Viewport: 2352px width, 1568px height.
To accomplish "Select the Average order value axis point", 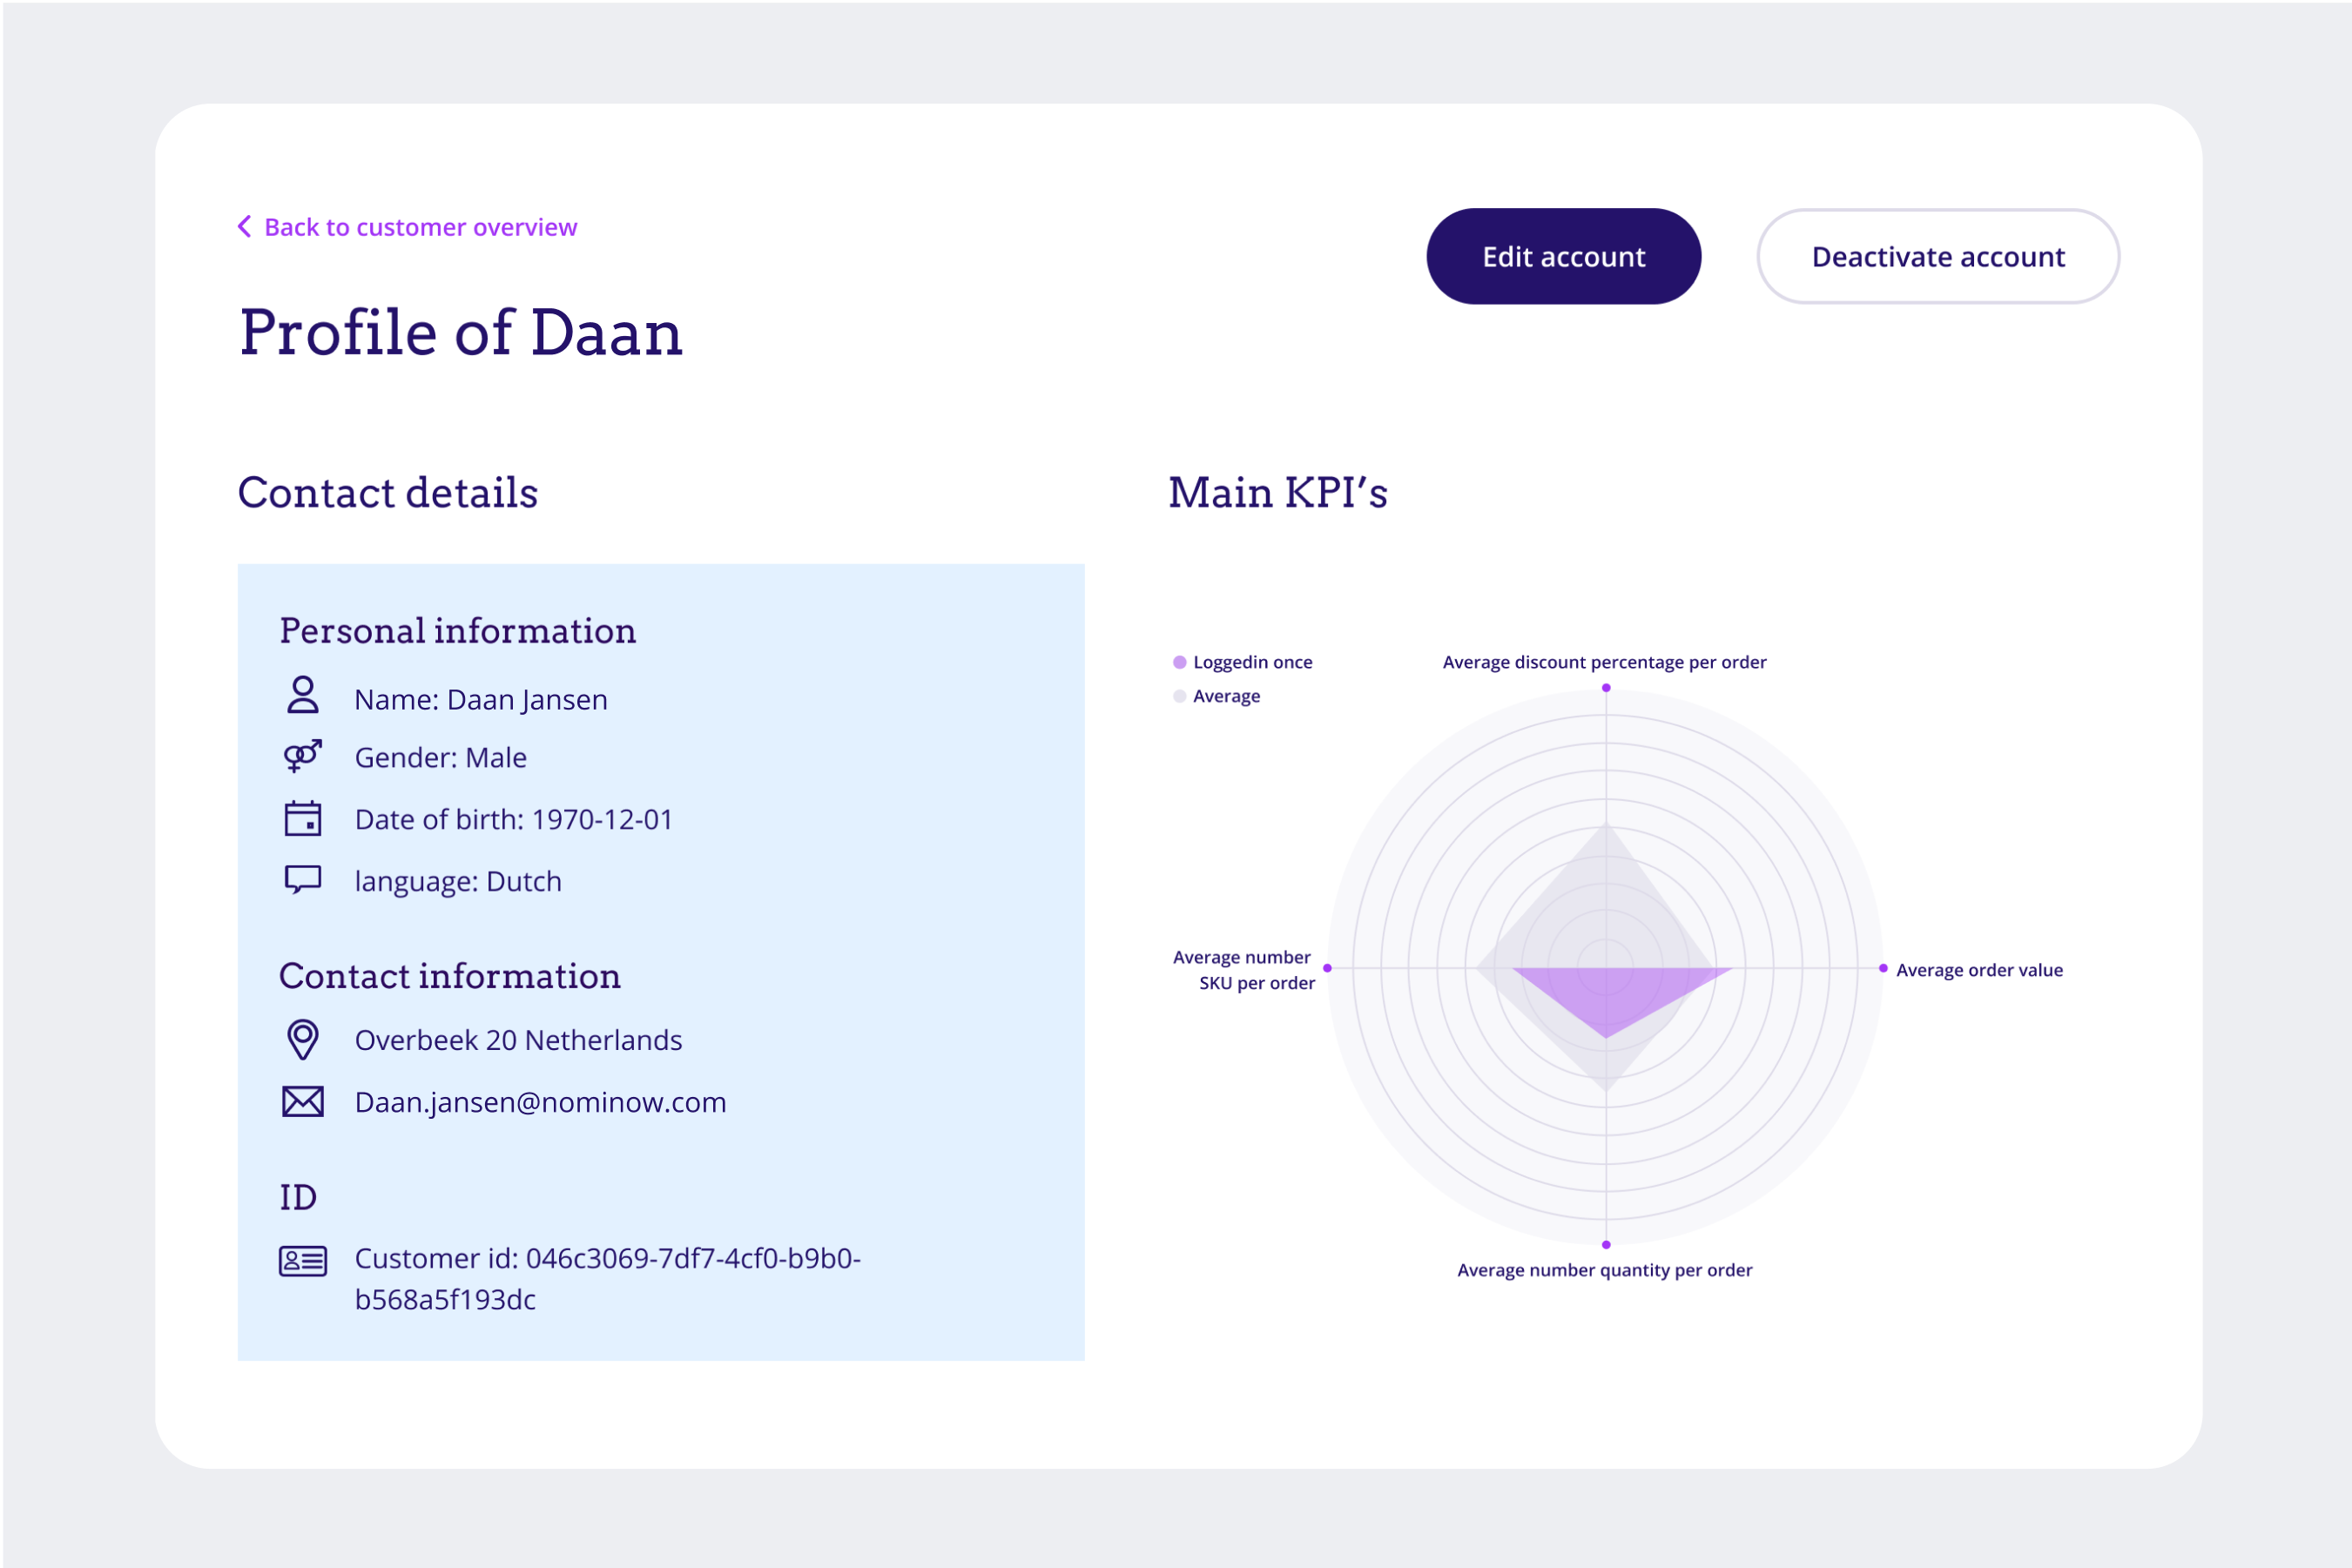I will tap(1883, 968).
